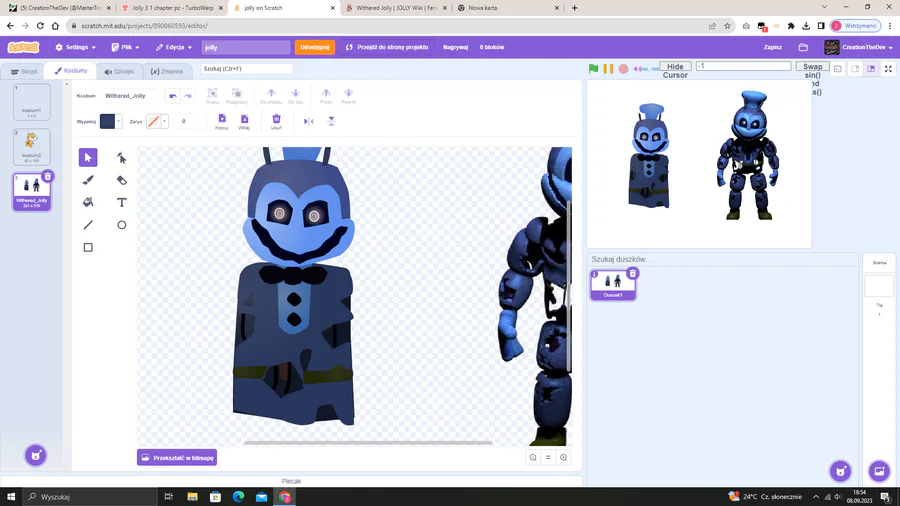Activate the Rectangle tool
This screenshot has width=900, height=506.
click(88, 247)
